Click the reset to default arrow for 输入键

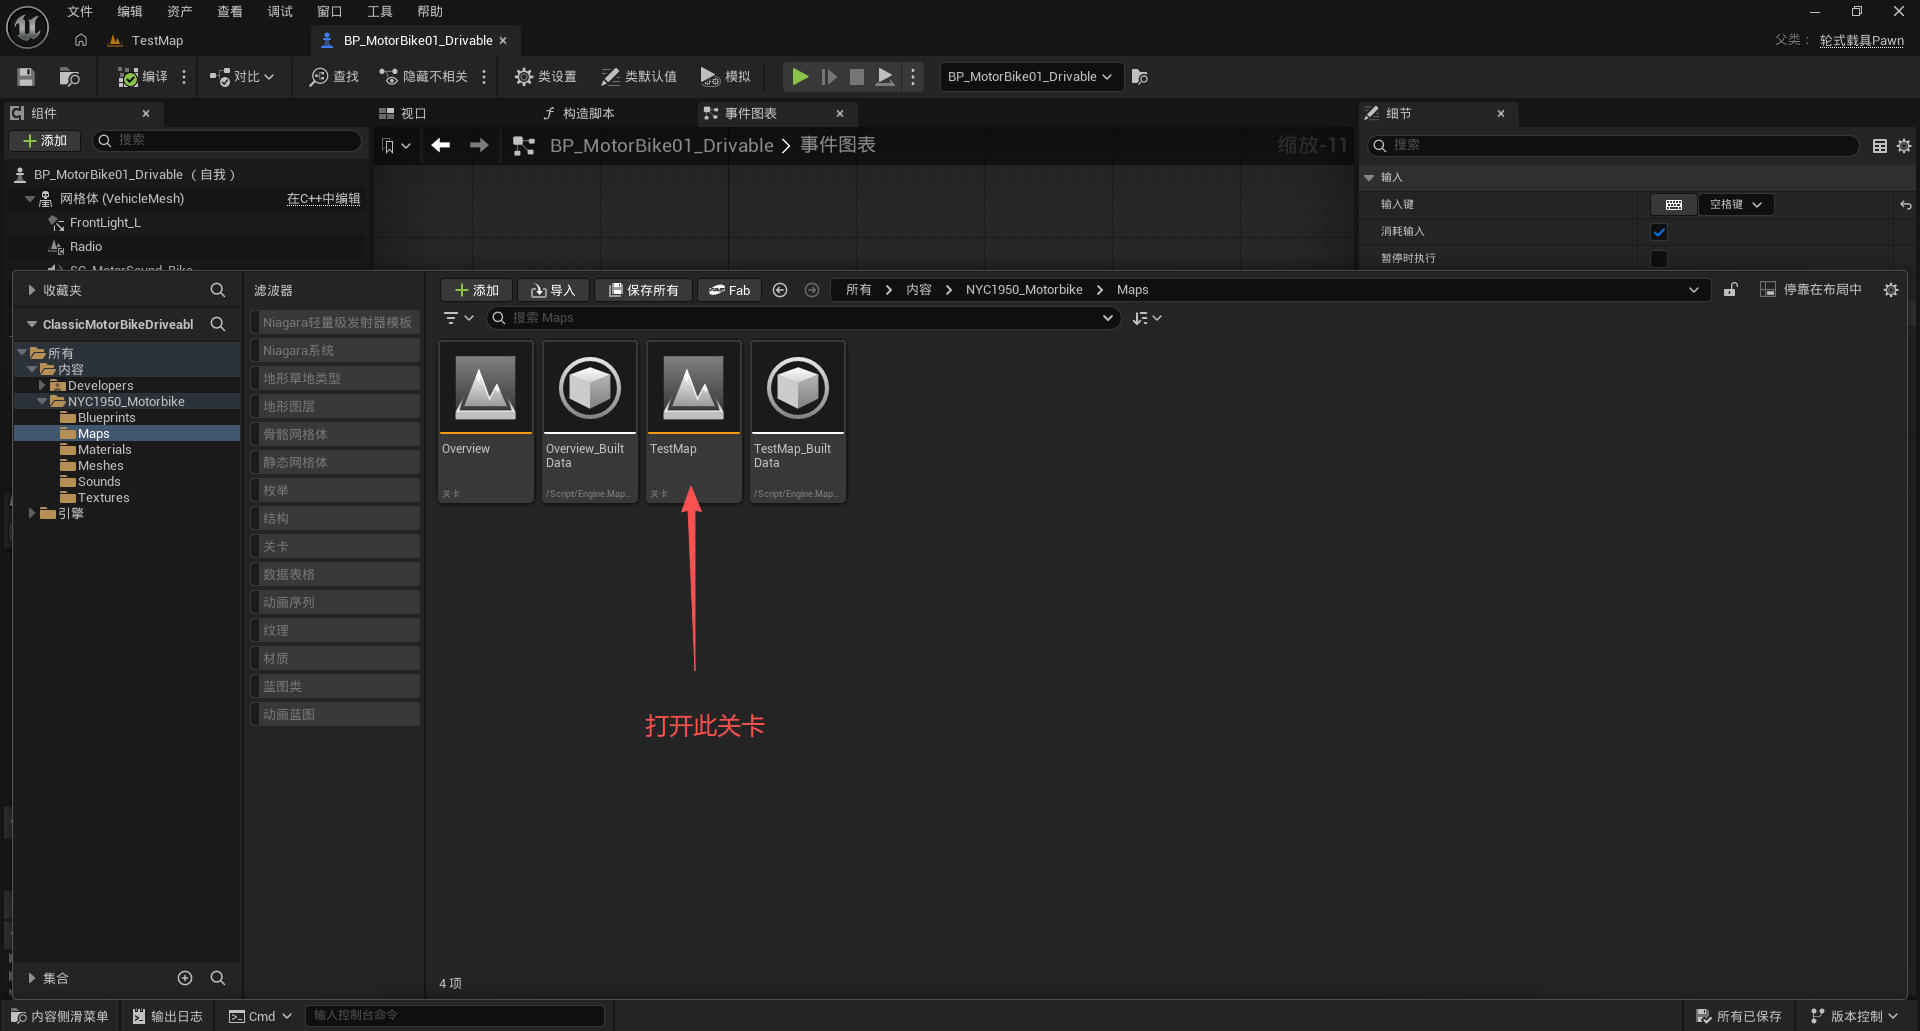pyautogui.click(x=1905, y=205)
